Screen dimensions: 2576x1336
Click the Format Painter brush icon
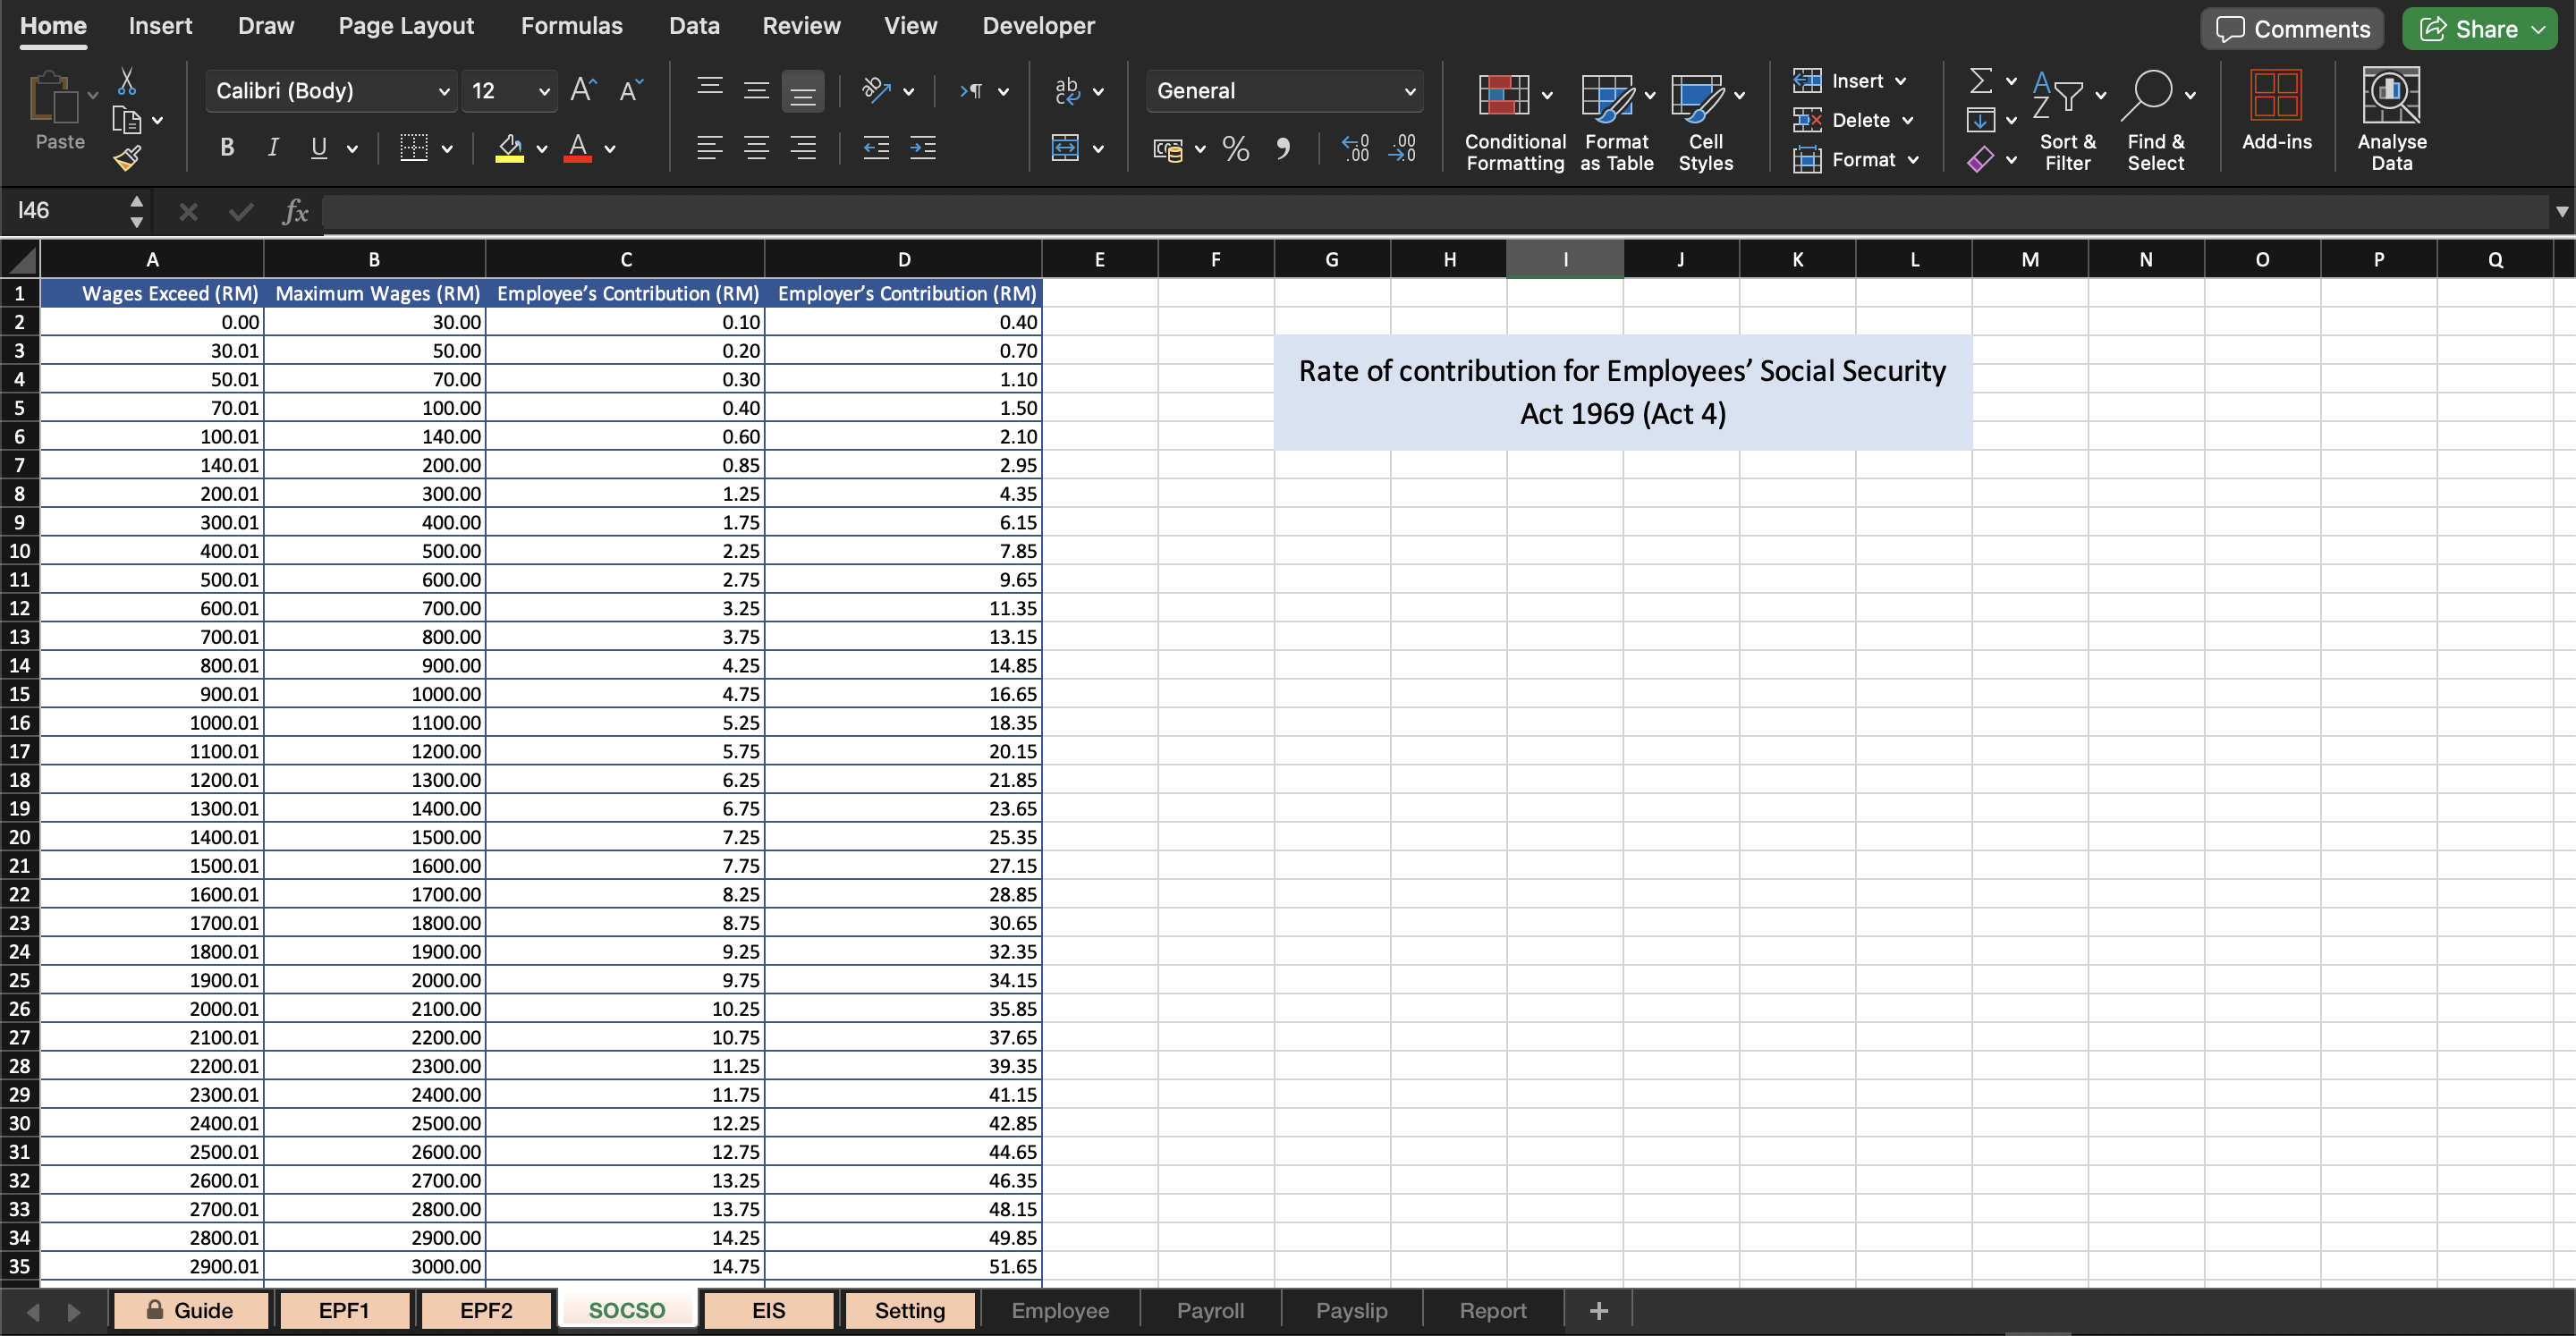(127, 157)
